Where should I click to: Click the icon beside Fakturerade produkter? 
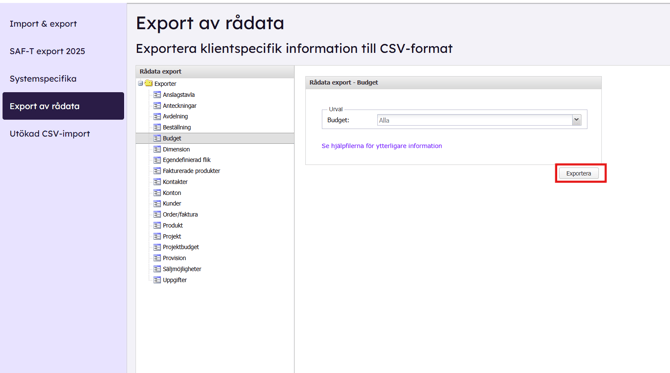click(157, 171)
